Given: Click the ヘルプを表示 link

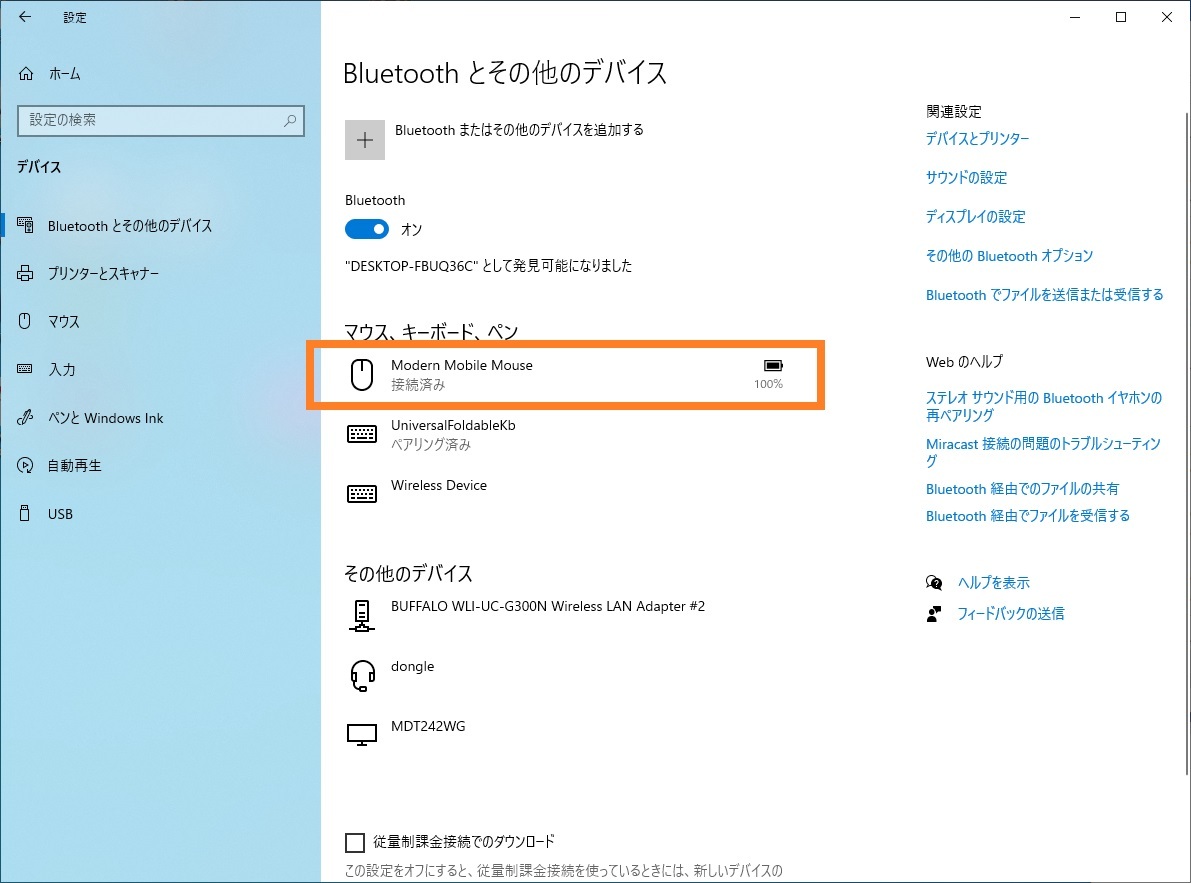Looking at the screenshot, I should [994, 582].
